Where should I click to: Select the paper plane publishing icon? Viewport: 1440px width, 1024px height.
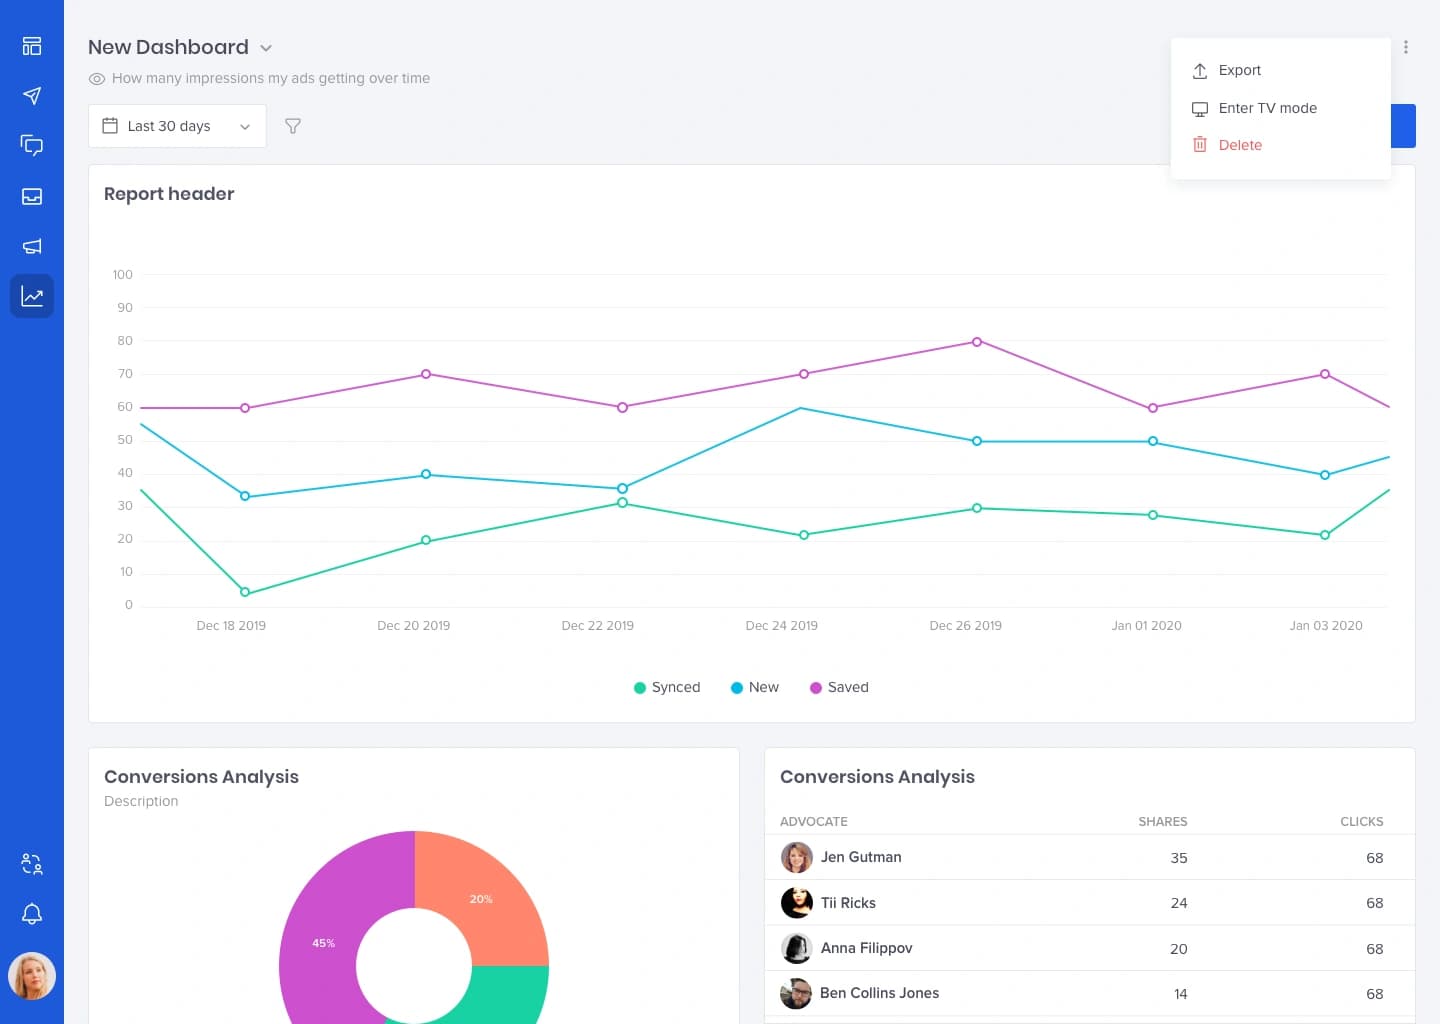pyautogui.click(x=32, y=96)
